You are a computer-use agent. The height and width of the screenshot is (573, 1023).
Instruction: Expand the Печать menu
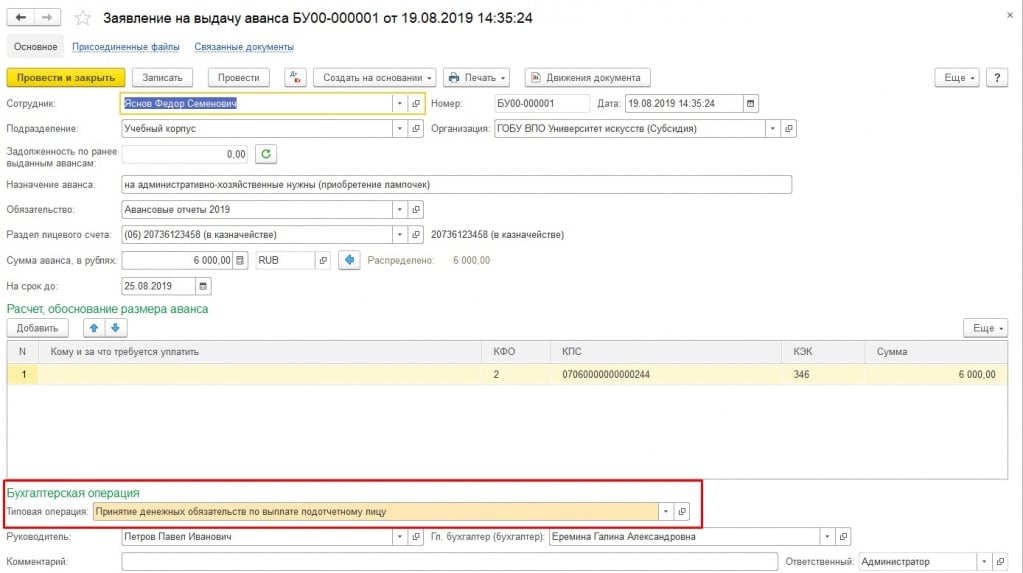[476, 78]
